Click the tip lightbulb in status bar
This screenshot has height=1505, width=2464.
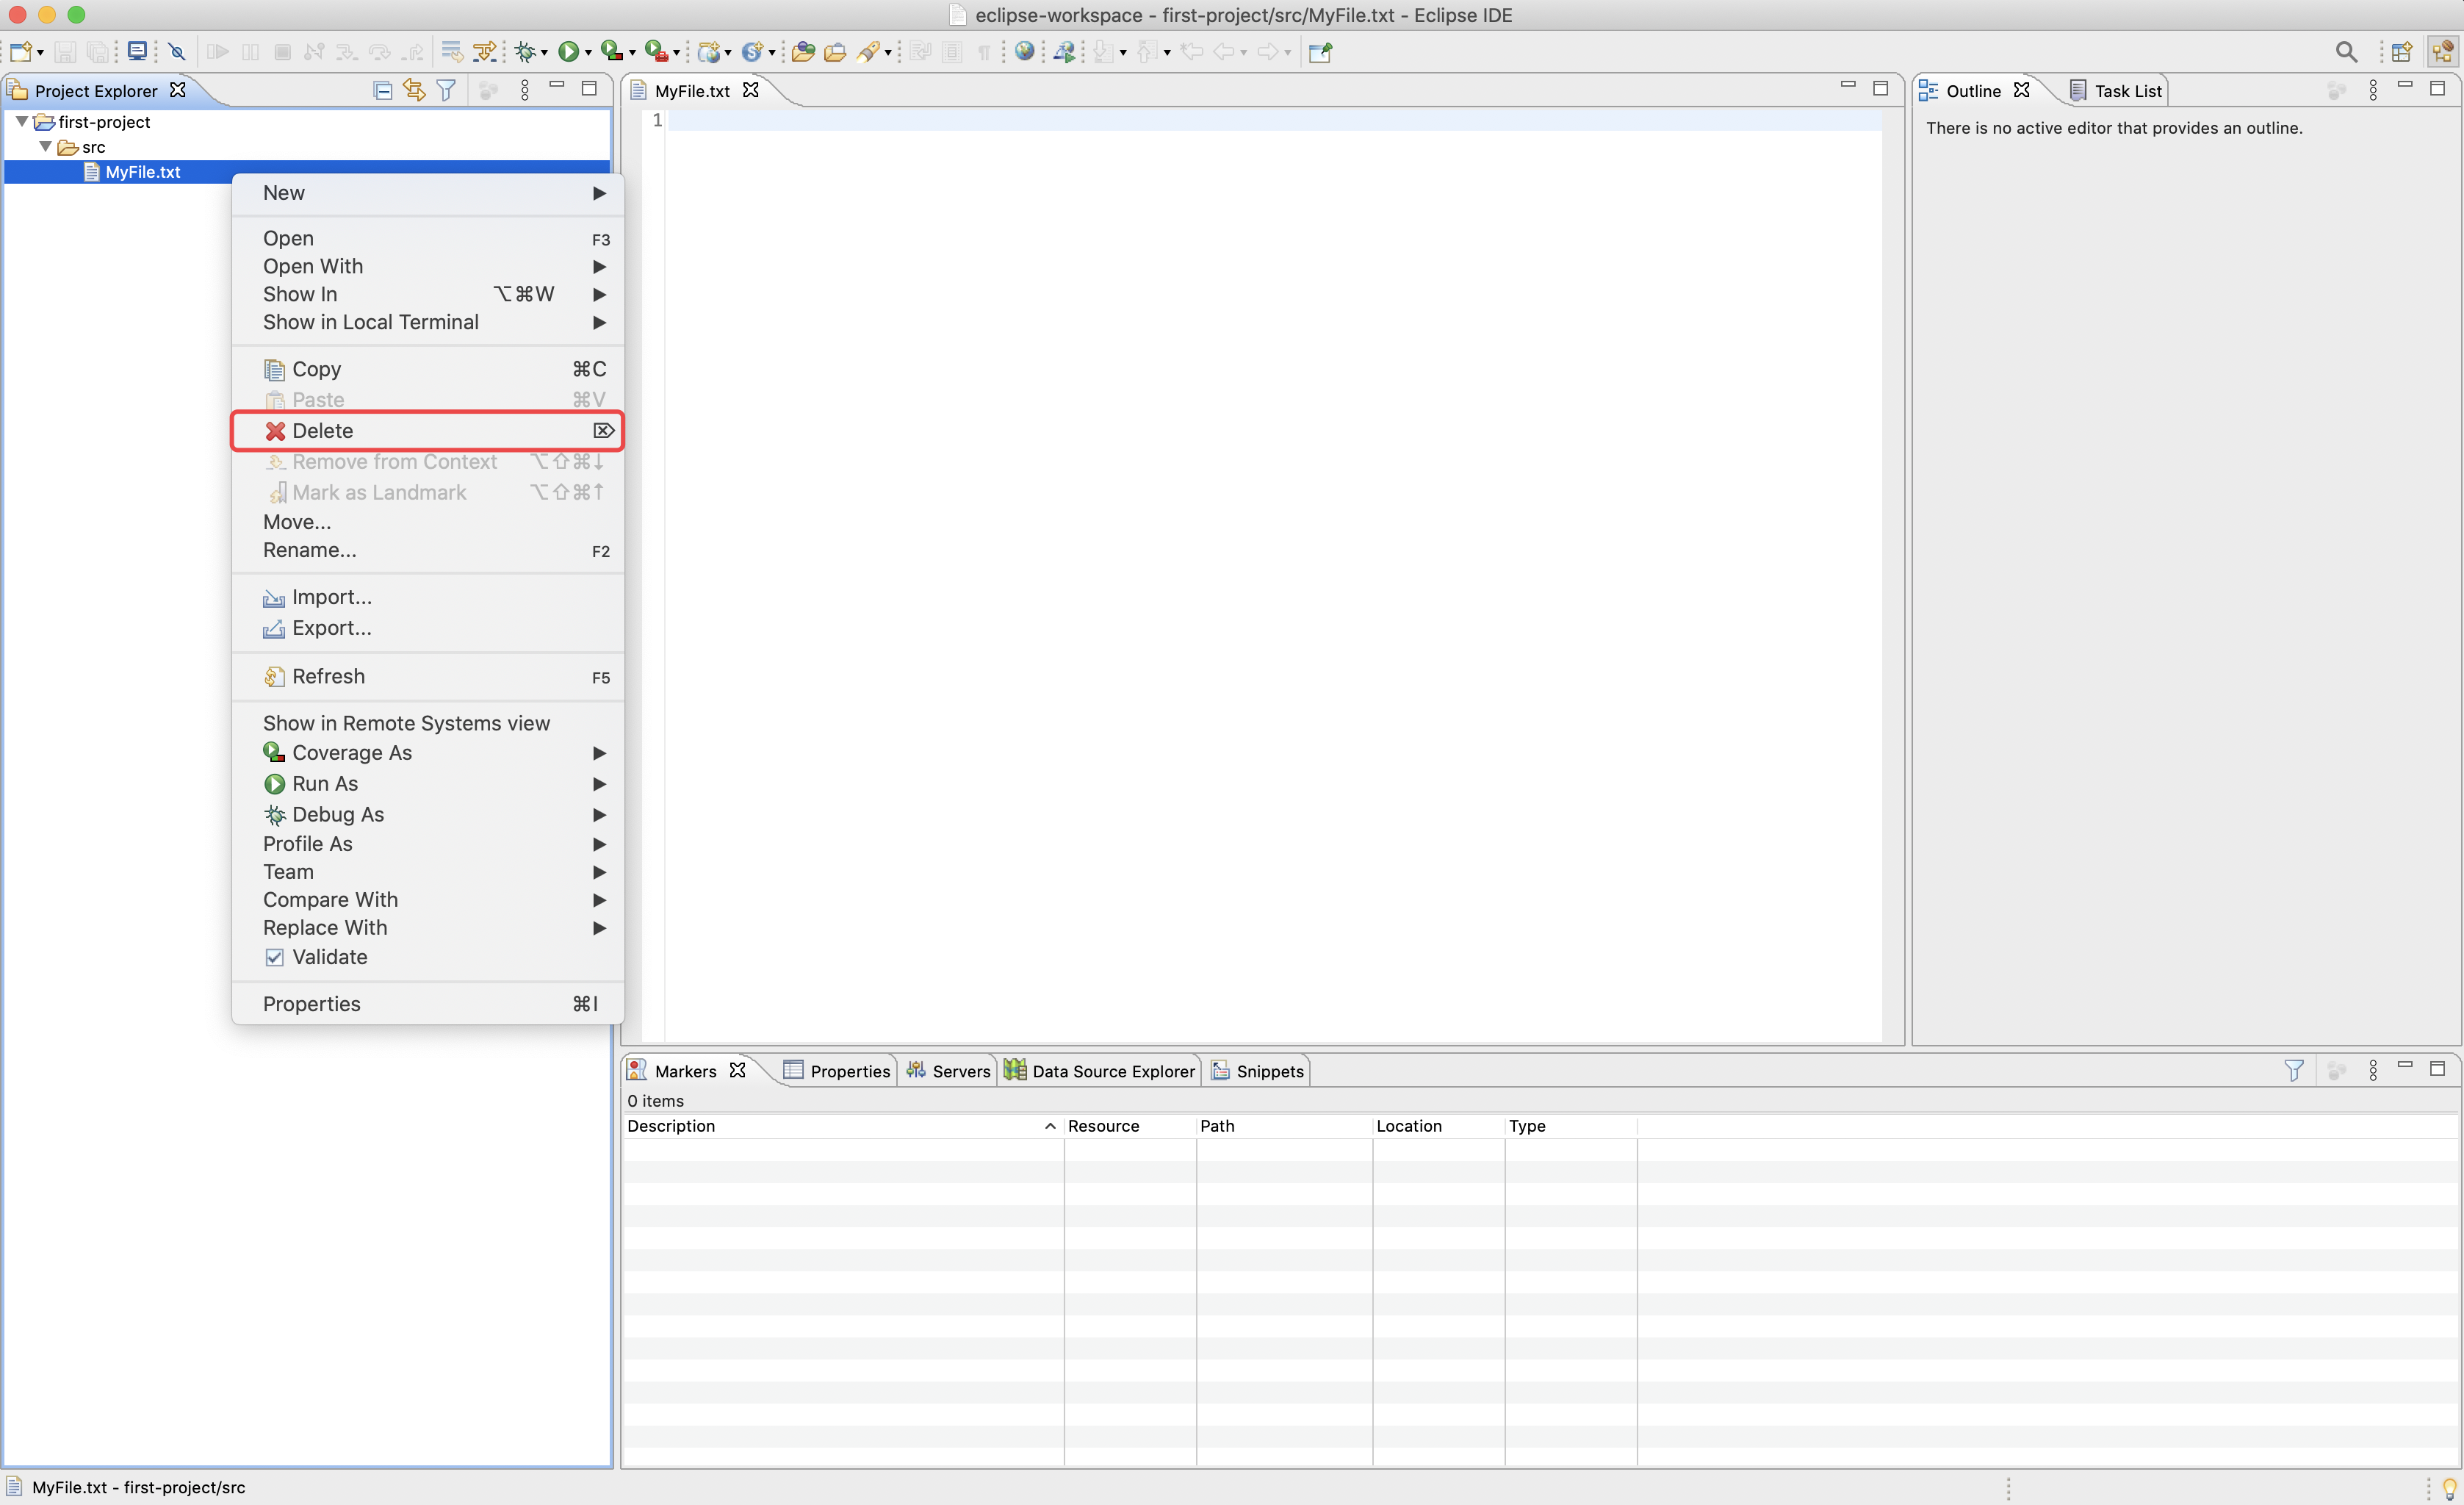pos(2449,1487)
